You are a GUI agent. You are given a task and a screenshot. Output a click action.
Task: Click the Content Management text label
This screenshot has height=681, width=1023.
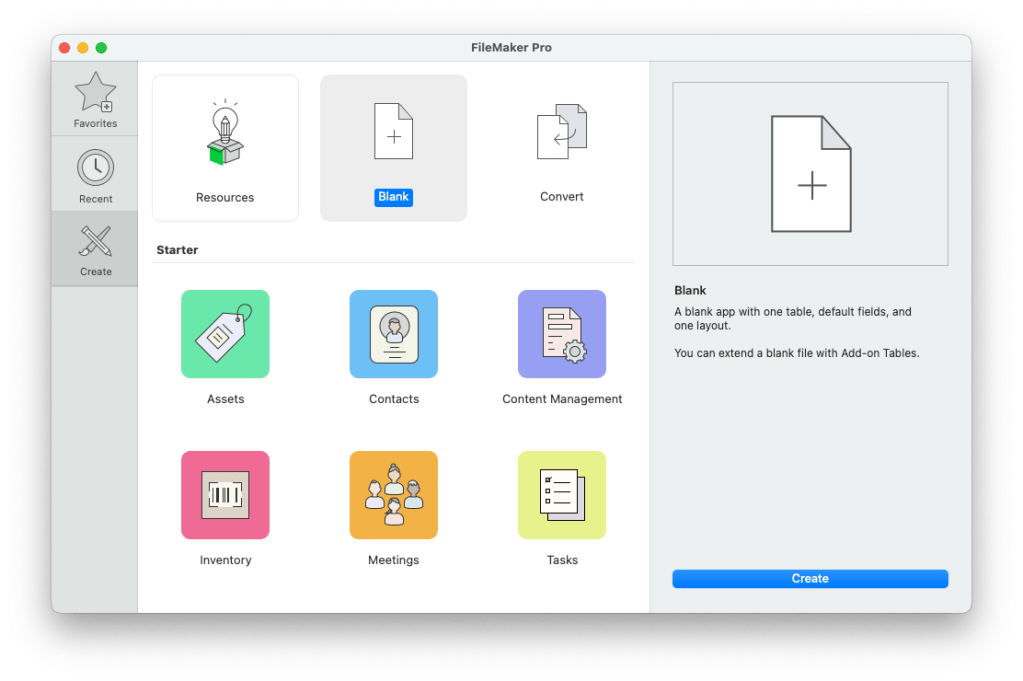(x=562, y=399)
